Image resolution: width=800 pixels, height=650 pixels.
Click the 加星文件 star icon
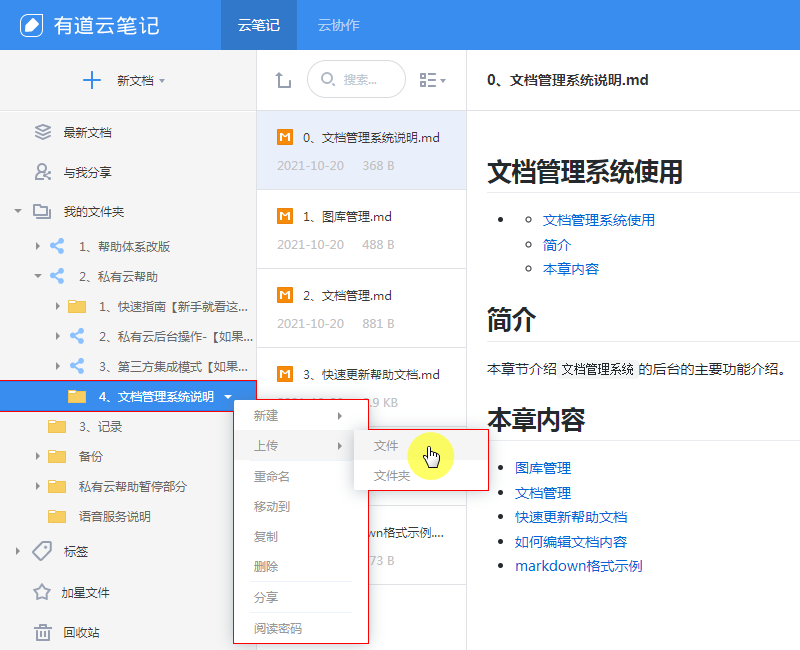pos(42,592)
